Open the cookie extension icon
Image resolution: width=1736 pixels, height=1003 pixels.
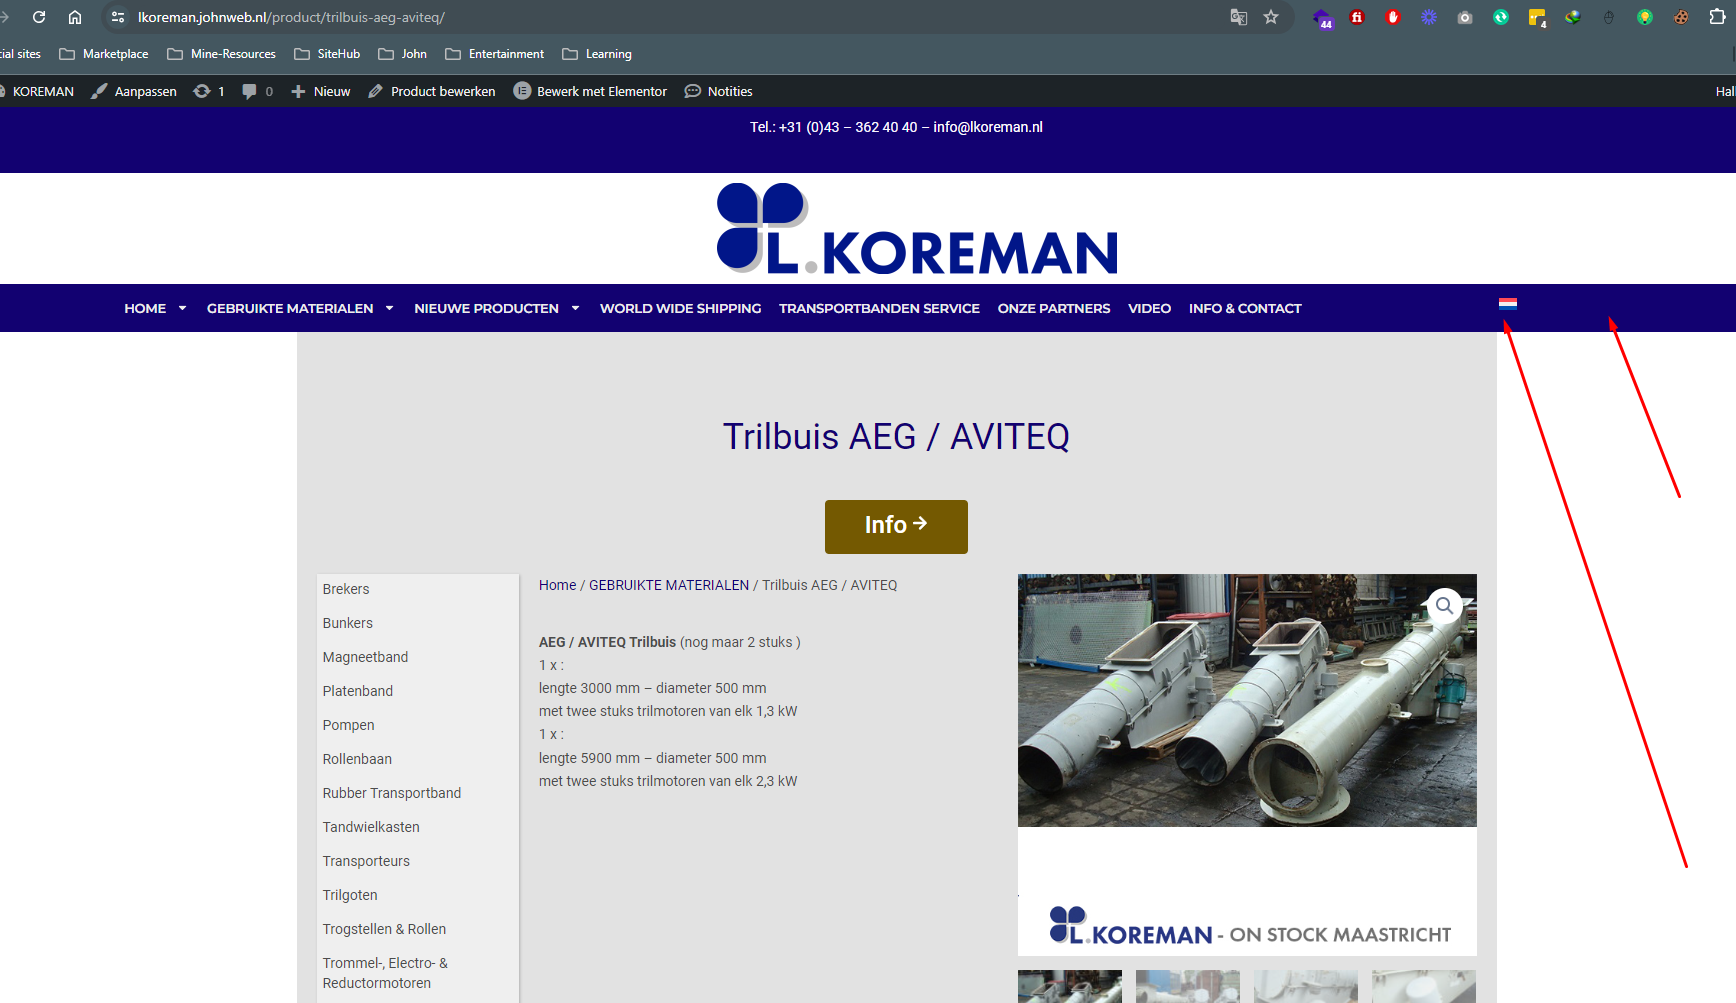1681,17
